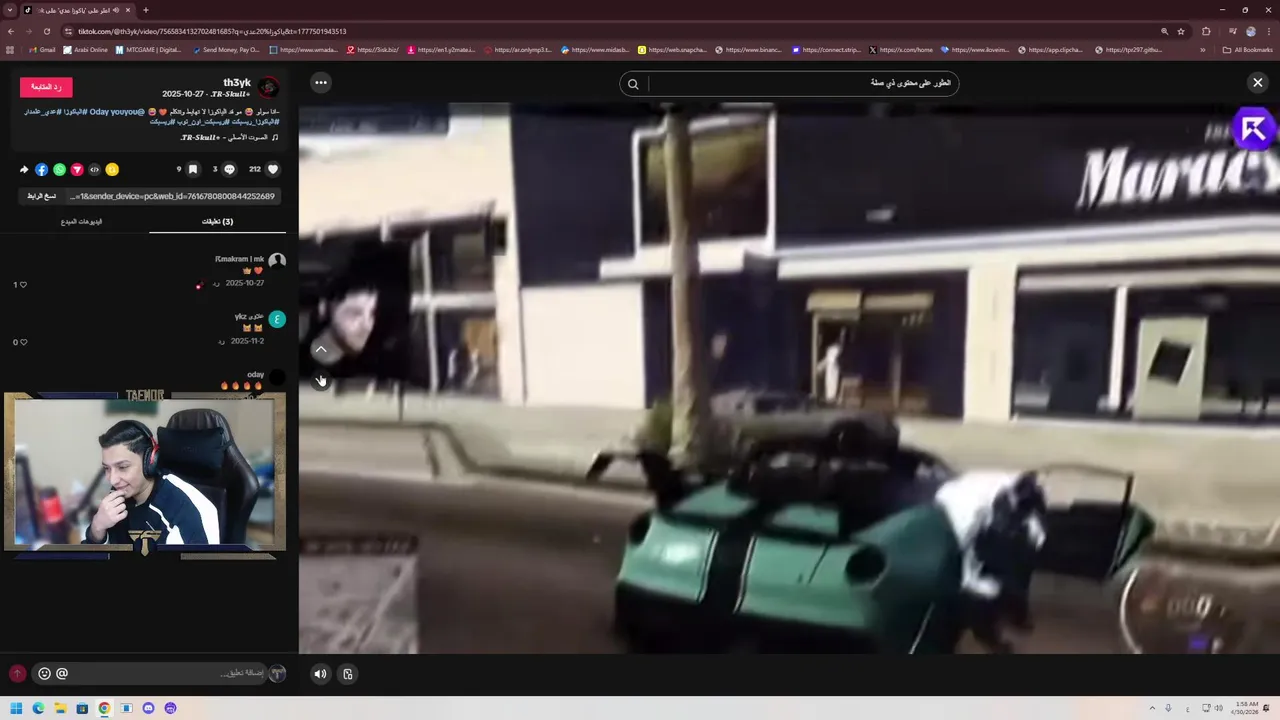
Task: Show hidden system tray icons
Action: (x=1151, y=708)
